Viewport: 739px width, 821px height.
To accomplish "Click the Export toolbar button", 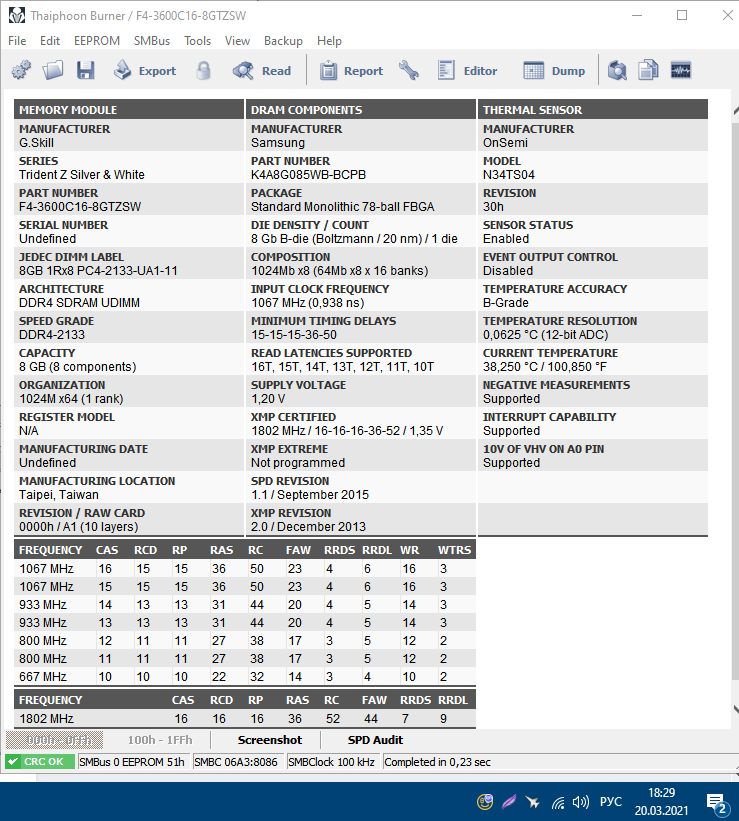I will (145, 71).
